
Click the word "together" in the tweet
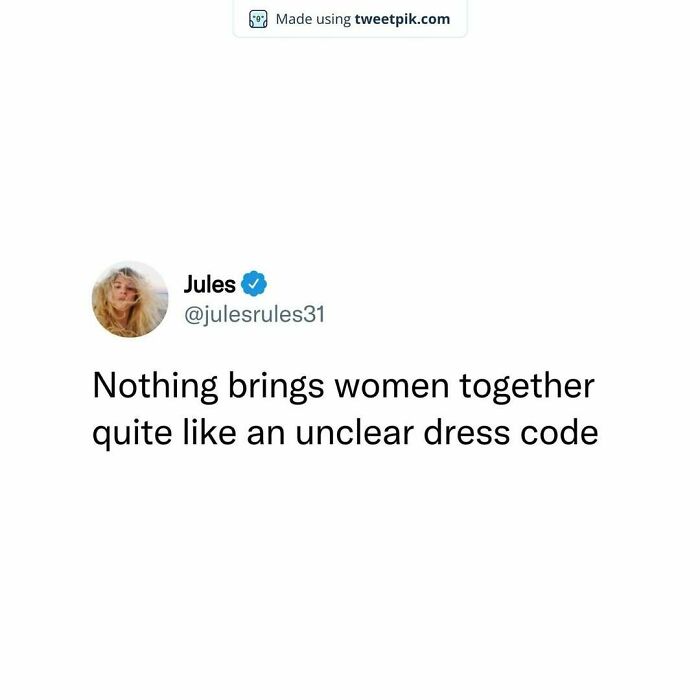click(527, 387)
